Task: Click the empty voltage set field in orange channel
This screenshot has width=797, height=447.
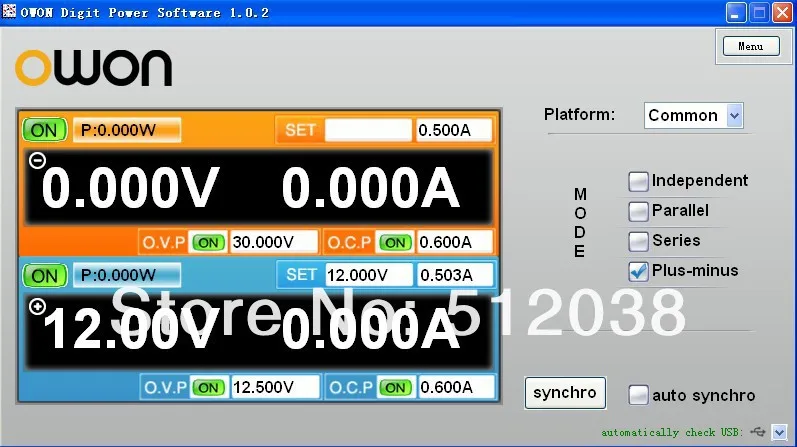Action: click(x=368, y=130)
